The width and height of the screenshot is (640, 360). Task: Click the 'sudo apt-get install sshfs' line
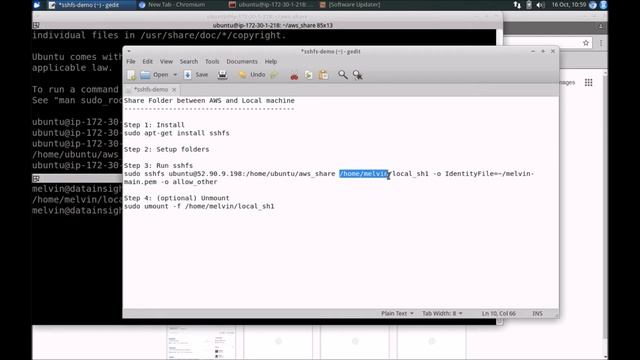tap(176, 133)
